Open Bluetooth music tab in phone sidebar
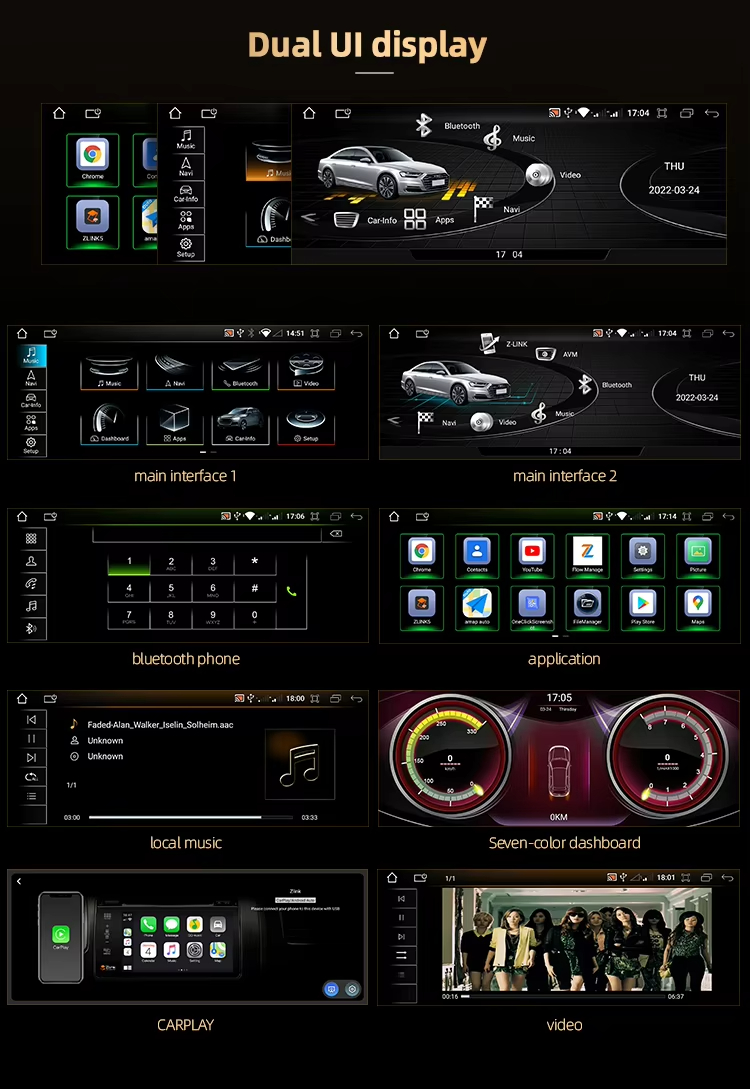Viewport: 750px width, 1089px height. [31, 606]
